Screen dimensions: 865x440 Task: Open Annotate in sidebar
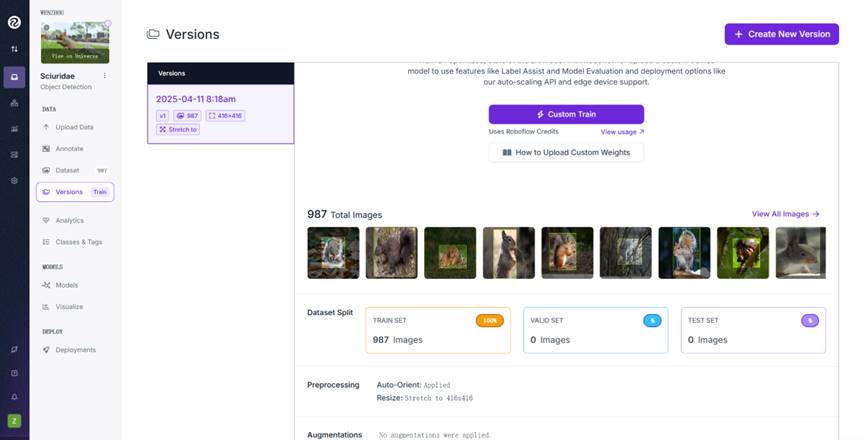(70, 149)
